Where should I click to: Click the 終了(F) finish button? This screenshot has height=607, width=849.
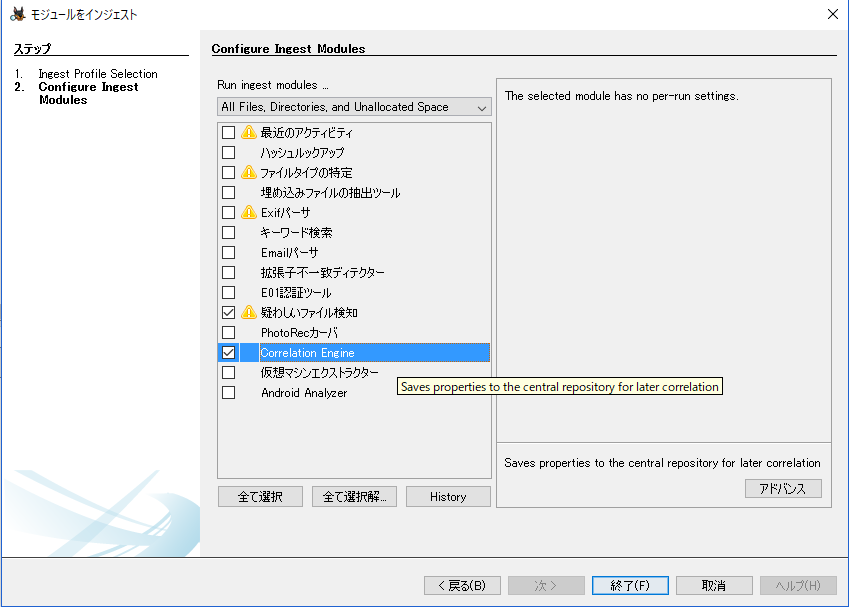[630, 585]
